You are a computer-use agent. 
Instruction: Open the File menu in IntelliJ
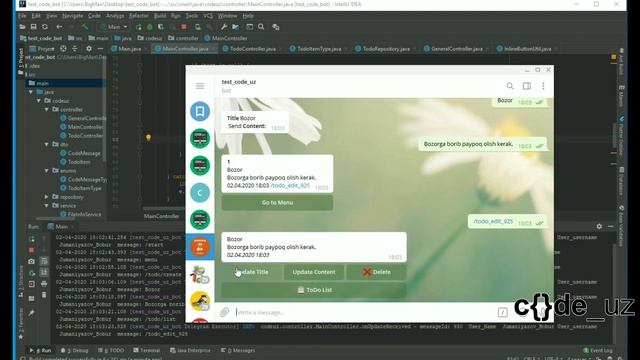22,16
